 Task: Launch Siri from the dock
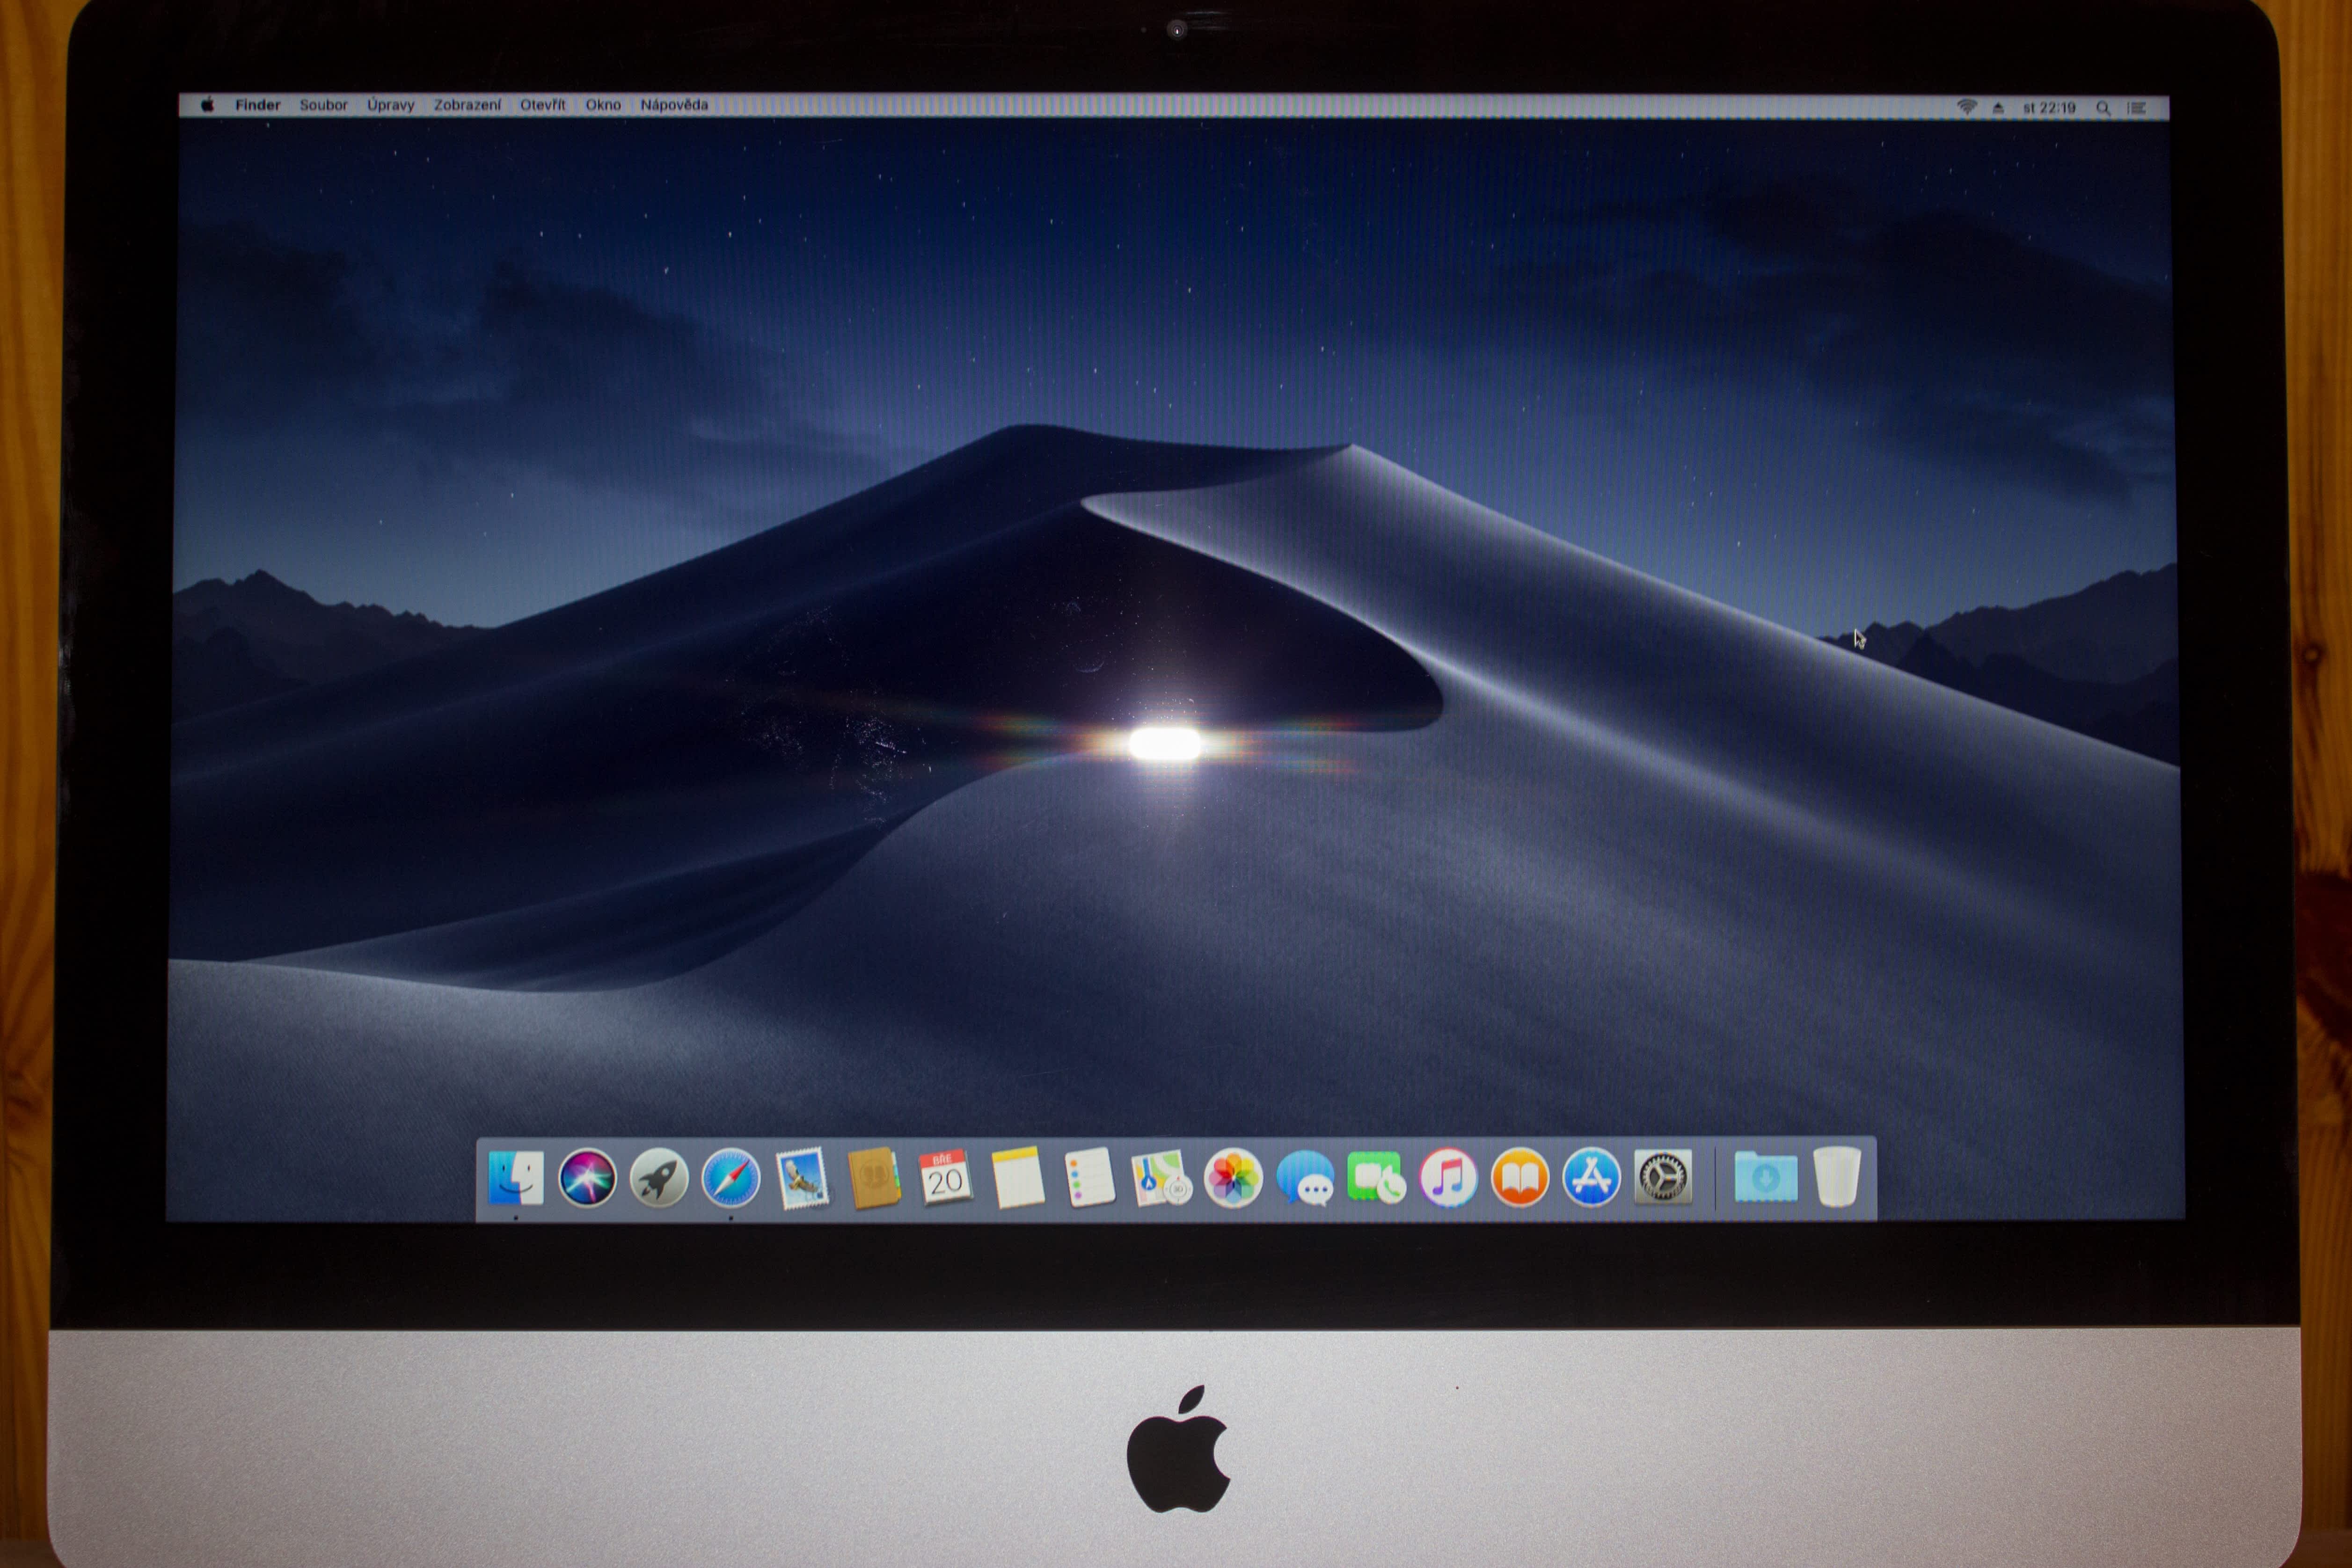[587, 1178]
